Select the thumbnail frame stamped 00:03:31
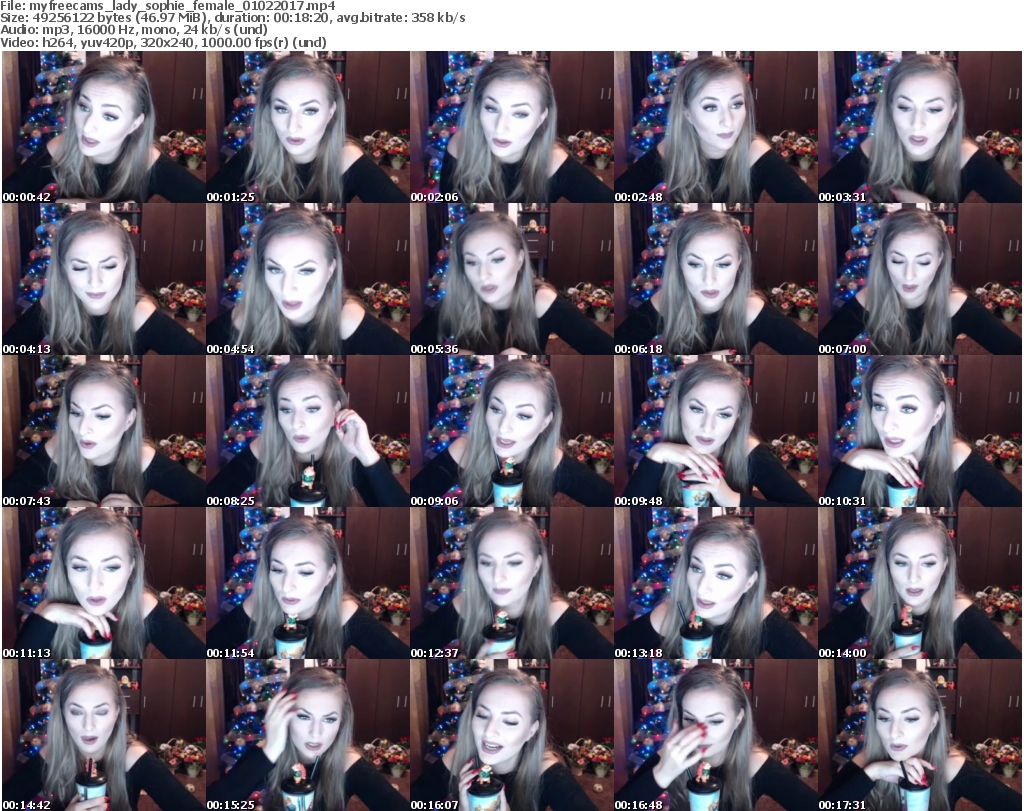 pyautogui.click(x=920, y=127)
